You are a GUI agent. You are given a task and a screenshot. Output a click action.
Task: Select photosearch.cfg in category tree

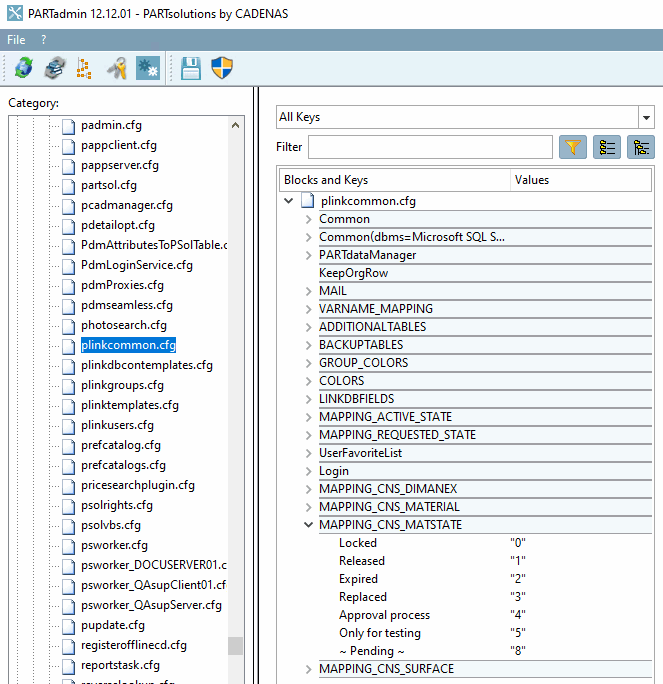pyautogui.click(x=123, y=325)
